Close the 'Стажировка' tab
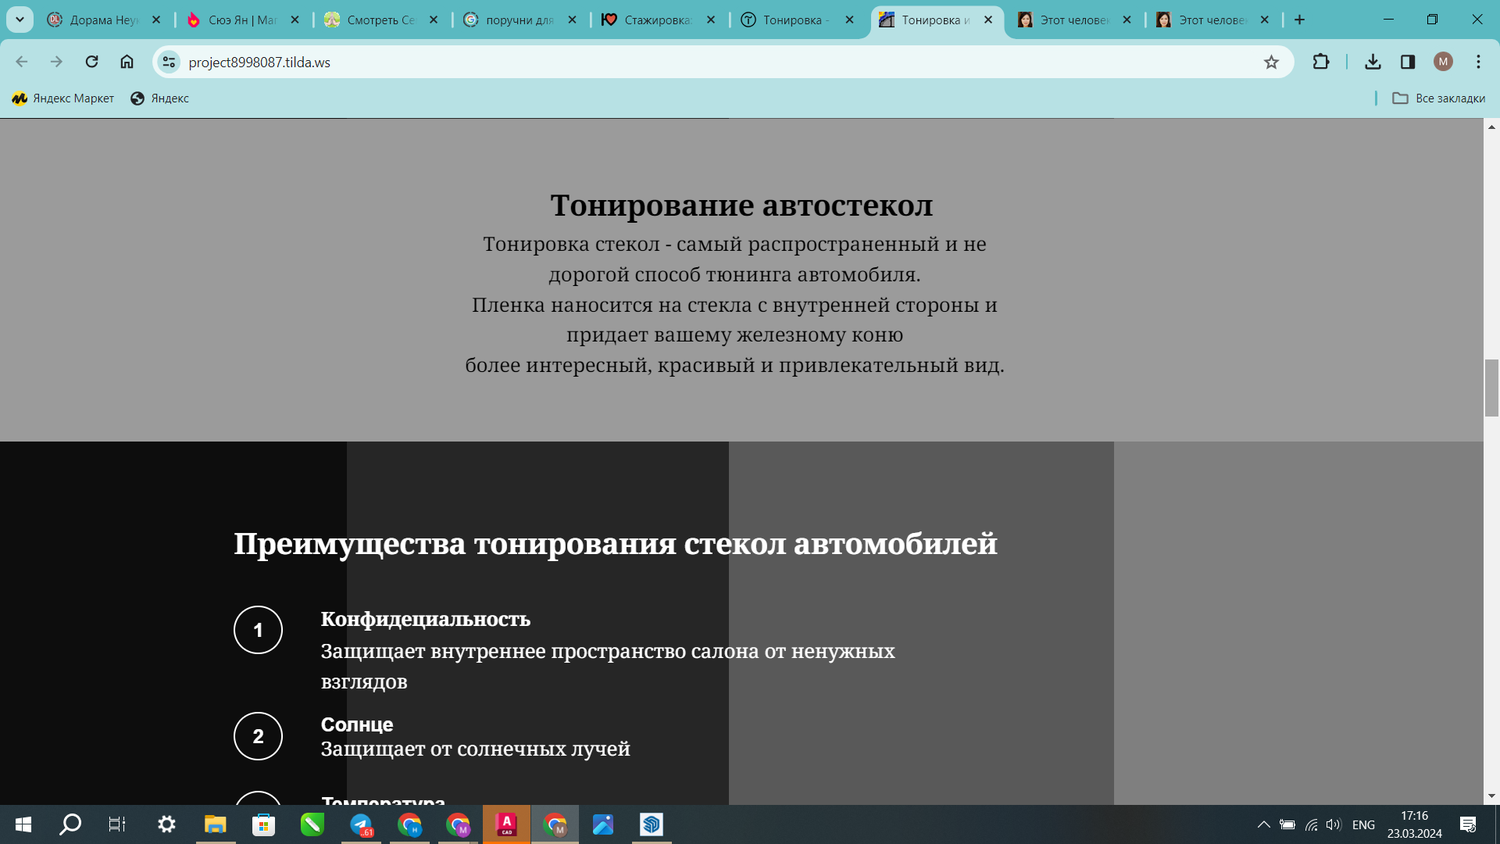1500x844 pixels. point(711,20)
